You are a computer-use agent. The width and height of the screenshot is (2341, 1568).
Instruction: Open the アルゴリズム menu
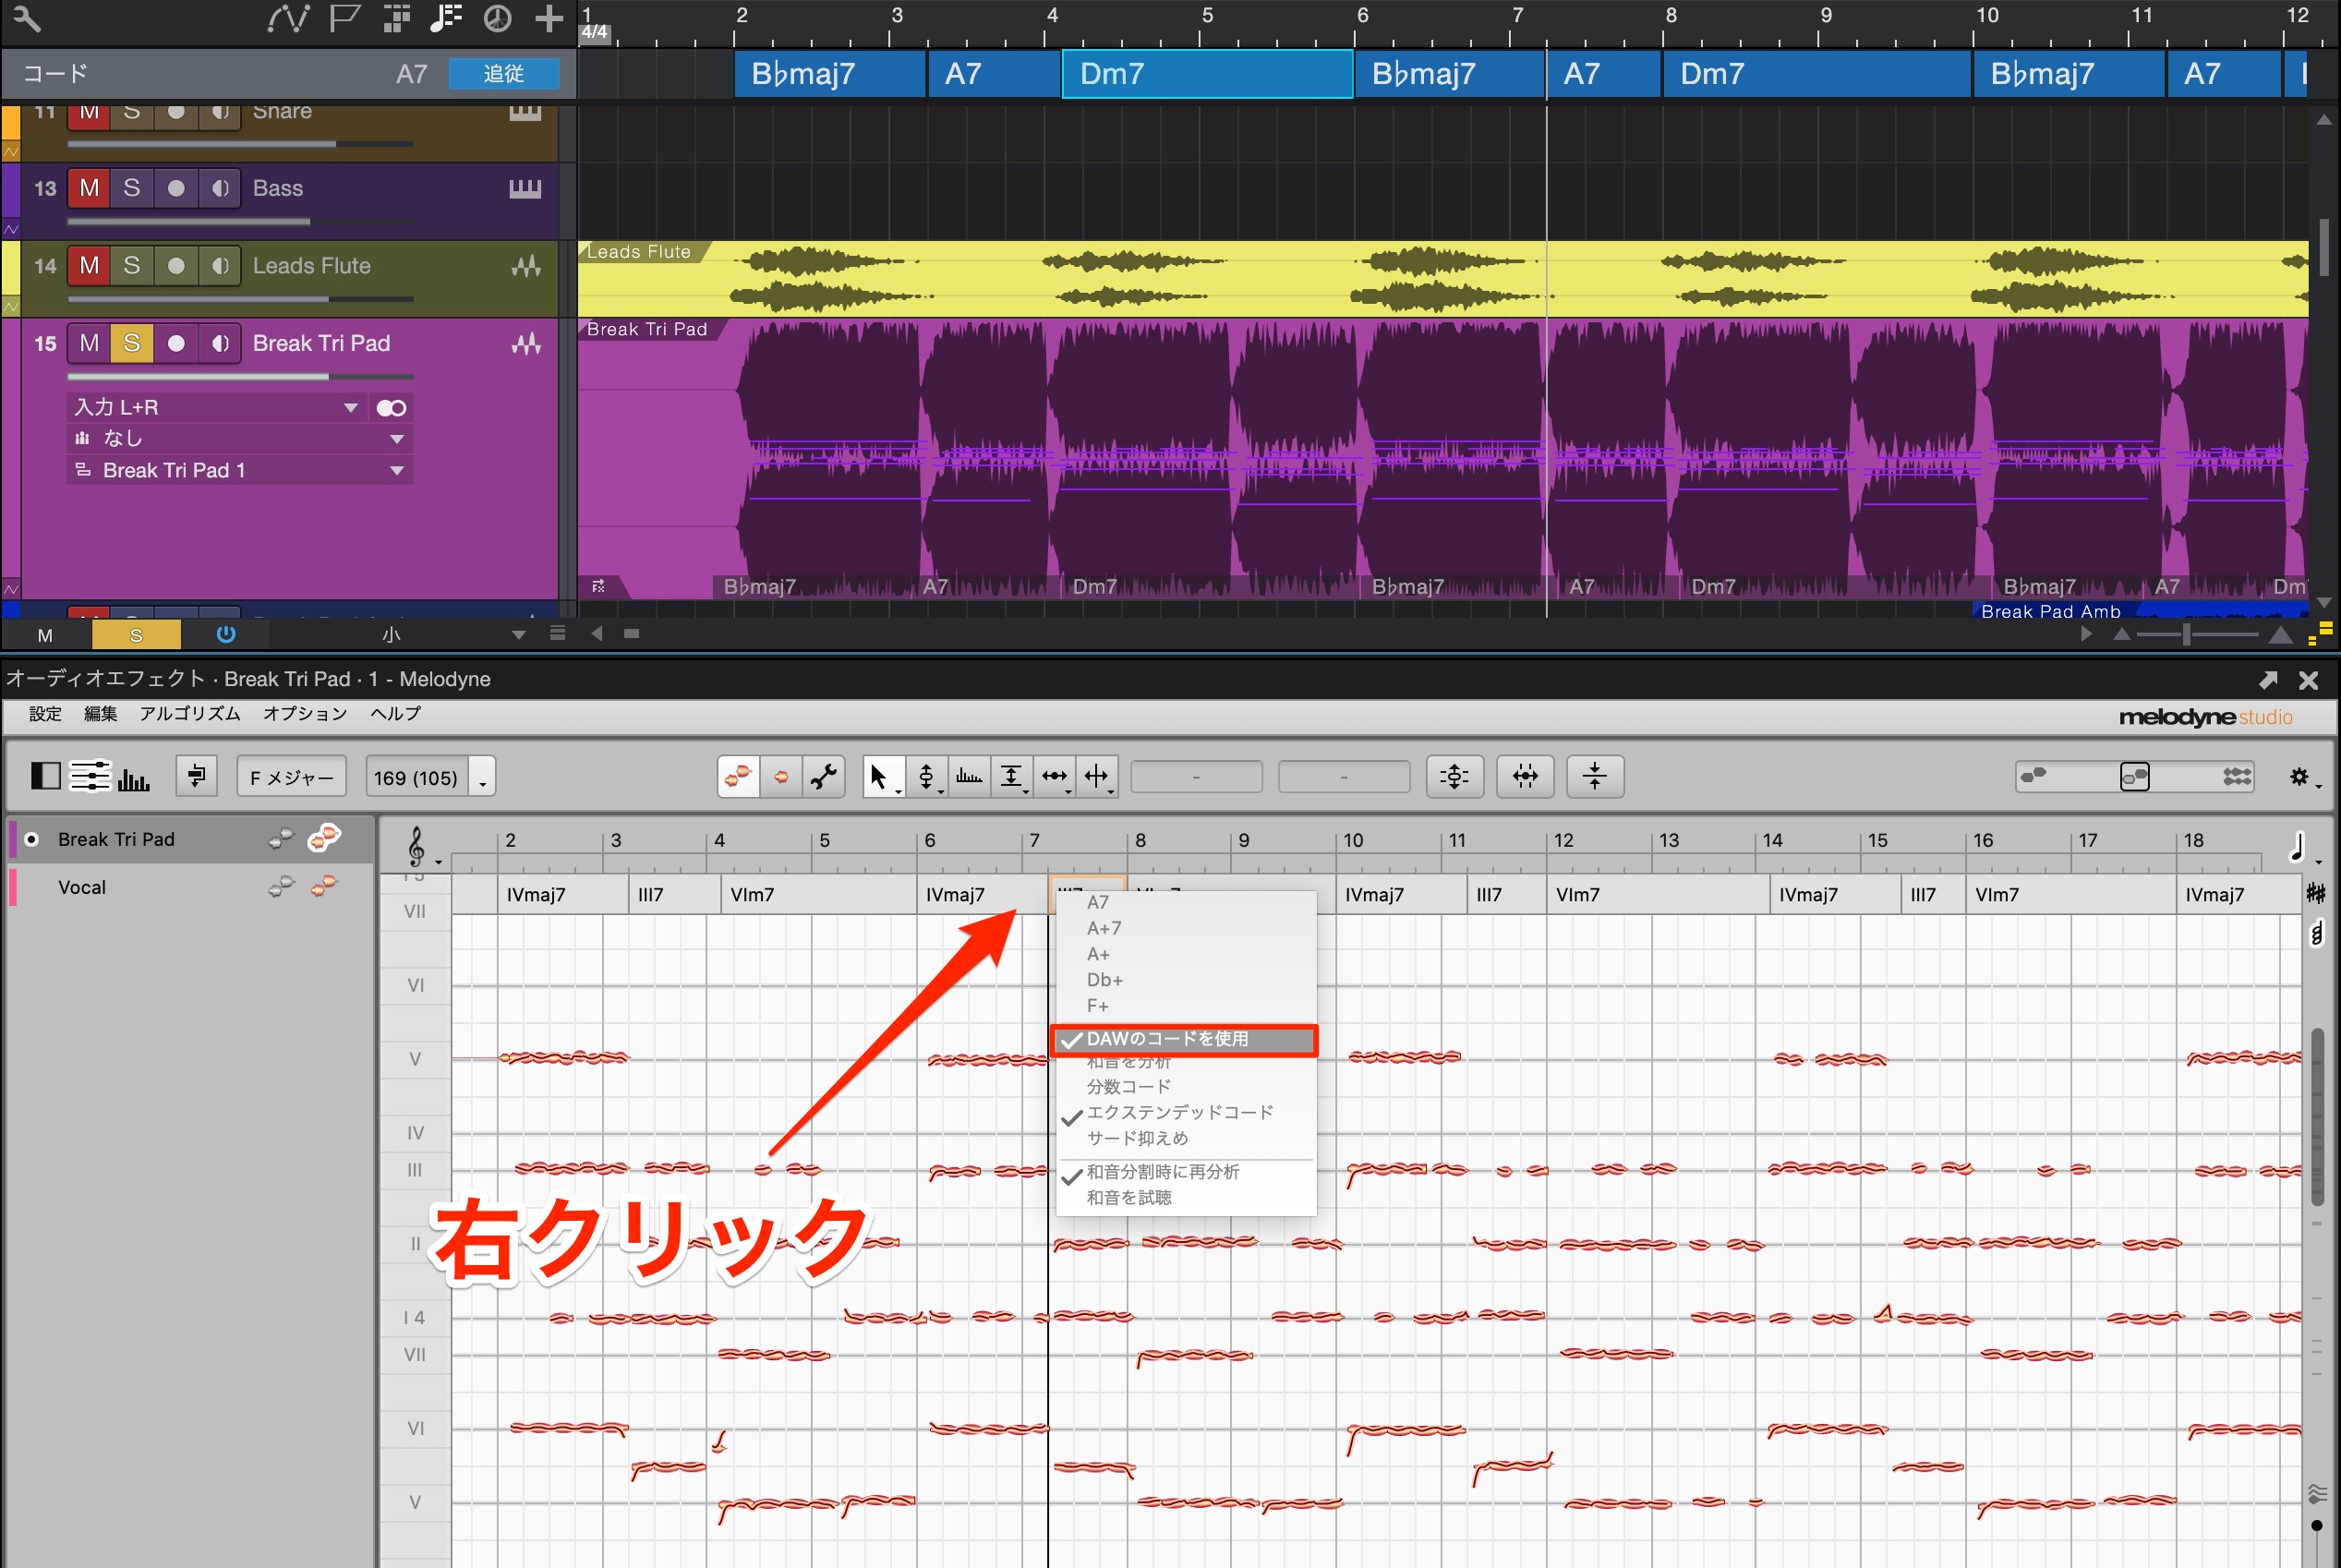pos(190,714)
